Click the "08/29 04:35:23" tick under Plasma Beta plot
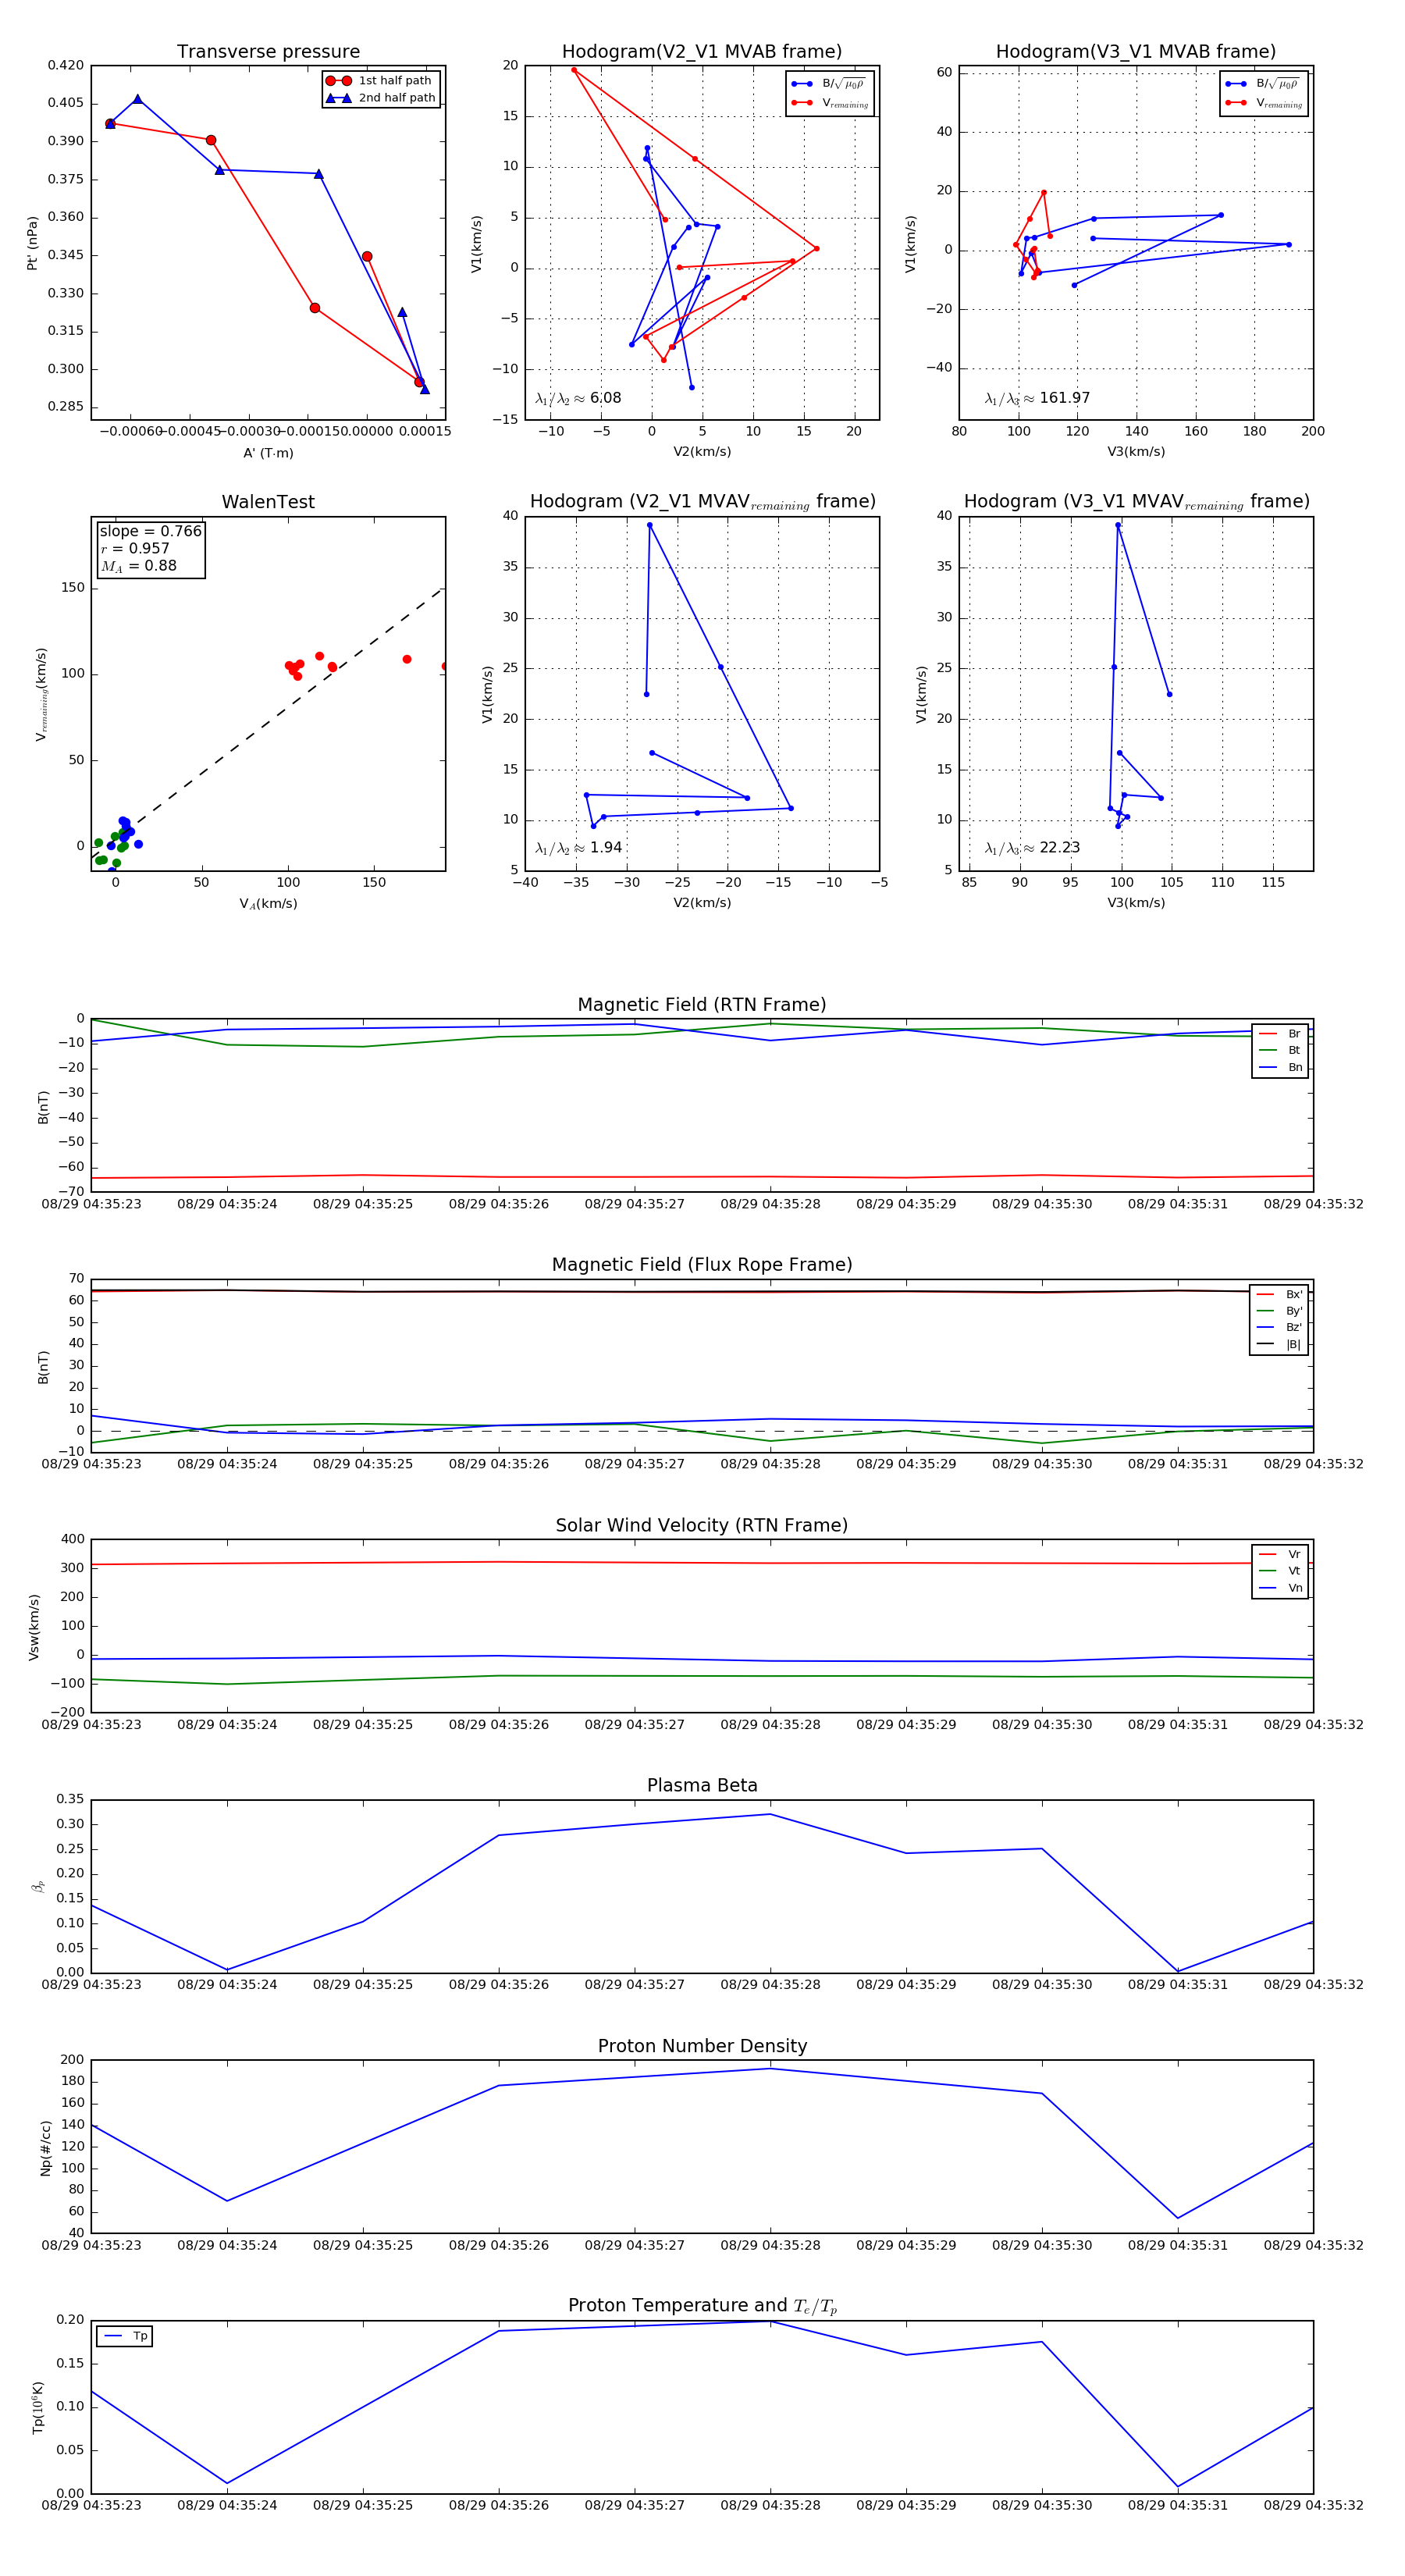This screenshot has width=1405, height=2576. [91, 1985]
